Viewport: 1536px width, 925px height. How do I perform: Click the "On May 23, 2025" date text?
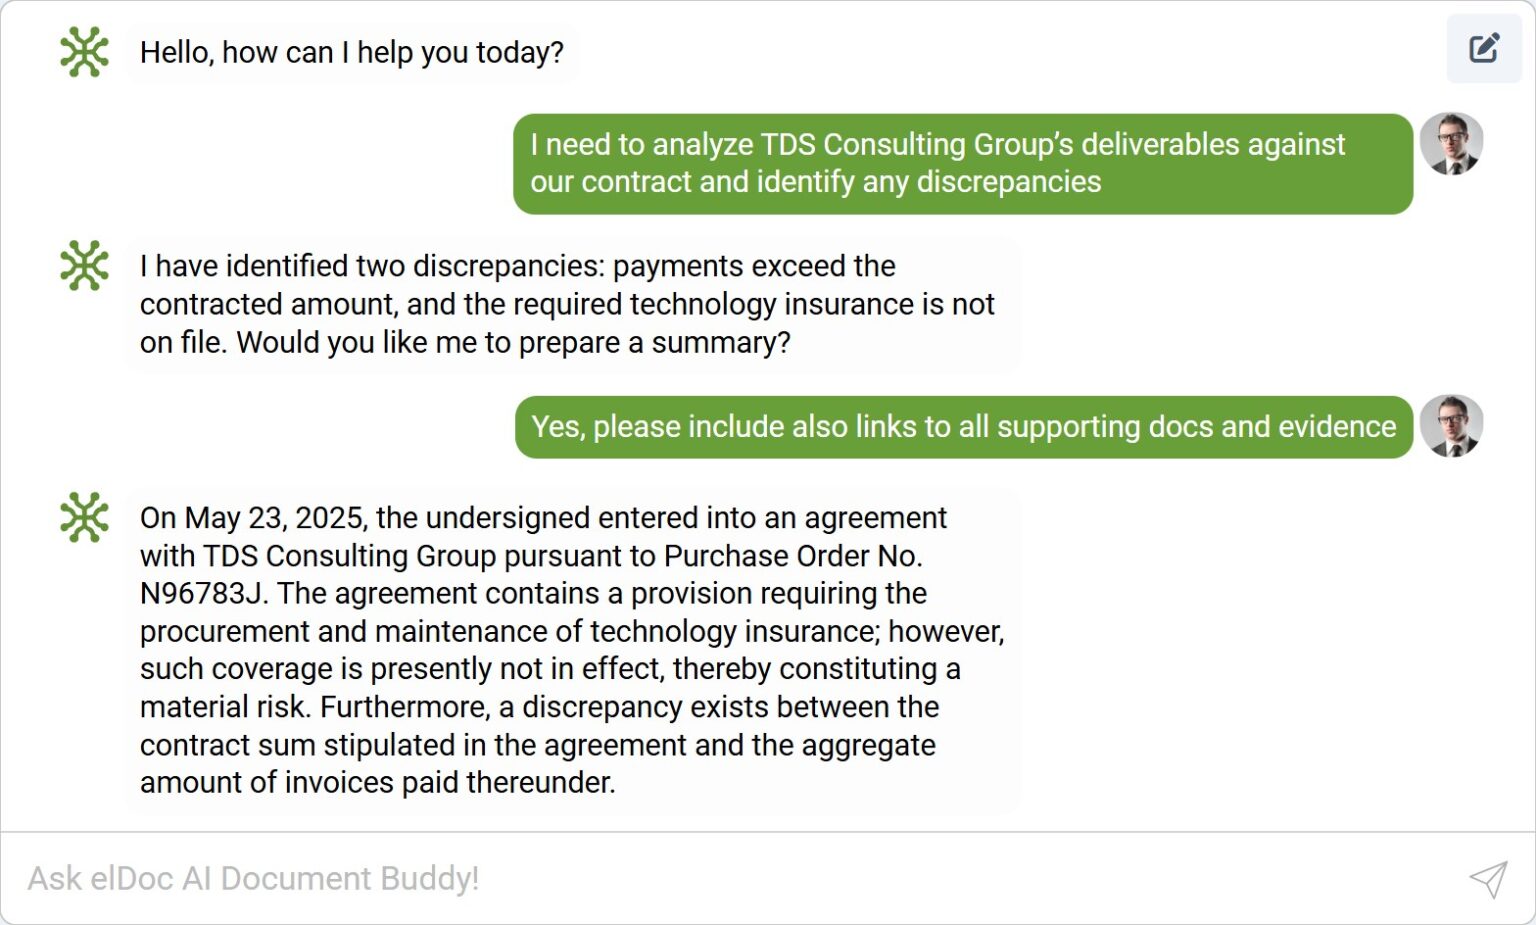pos(254,518)
